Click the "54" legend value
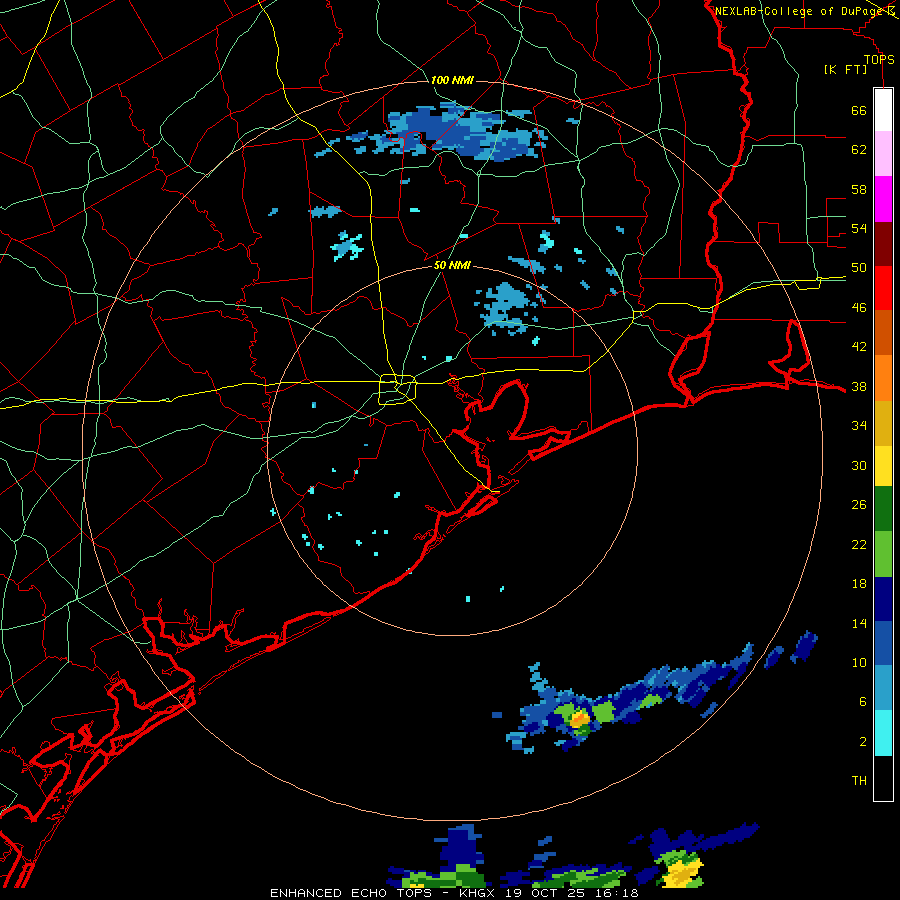 (859, 228)
